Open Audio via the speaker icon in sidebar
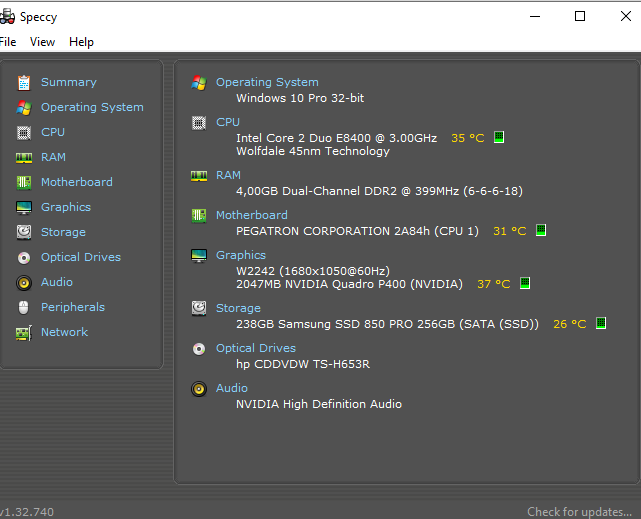 point(24,282)
